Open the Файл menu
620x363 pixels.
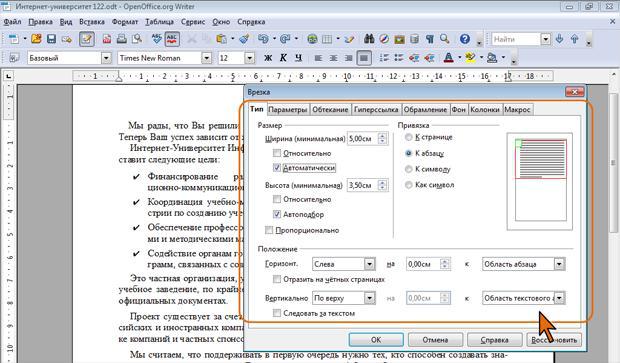click(x=13, y=22)
